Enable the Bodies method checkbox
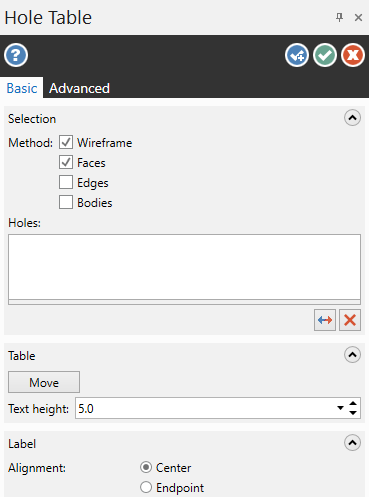The image size is (369, 497). point(66,202)
